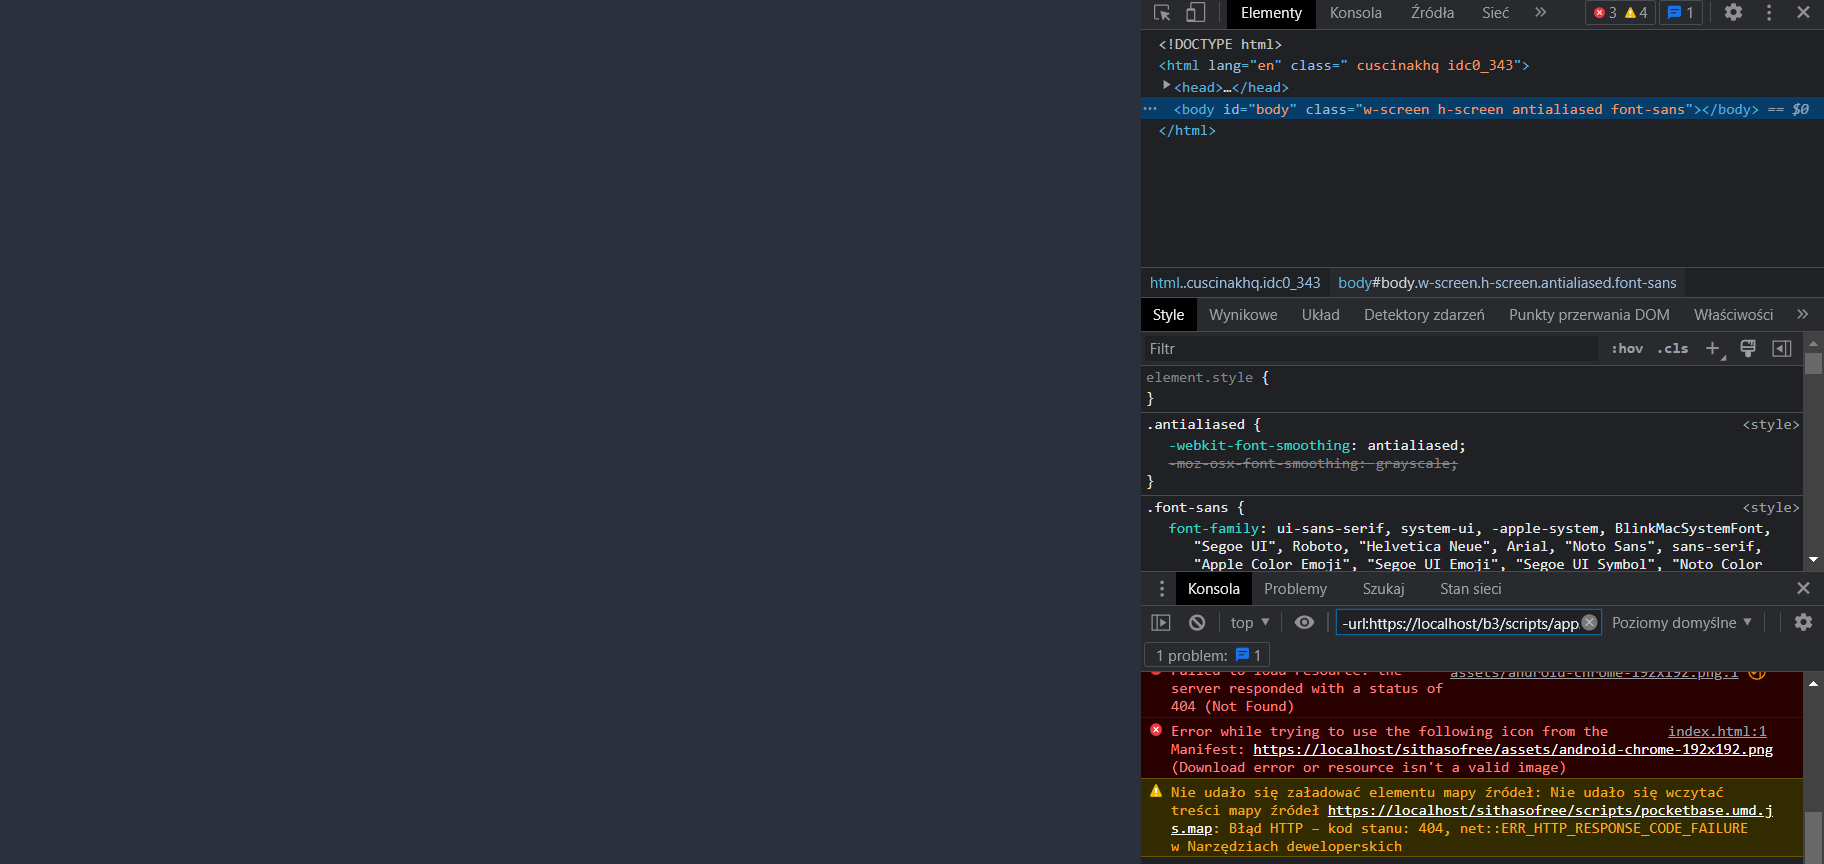Click the errors and warnings counter badge
This screenshot has height=864, width=1824.
tap(1620, 13)
